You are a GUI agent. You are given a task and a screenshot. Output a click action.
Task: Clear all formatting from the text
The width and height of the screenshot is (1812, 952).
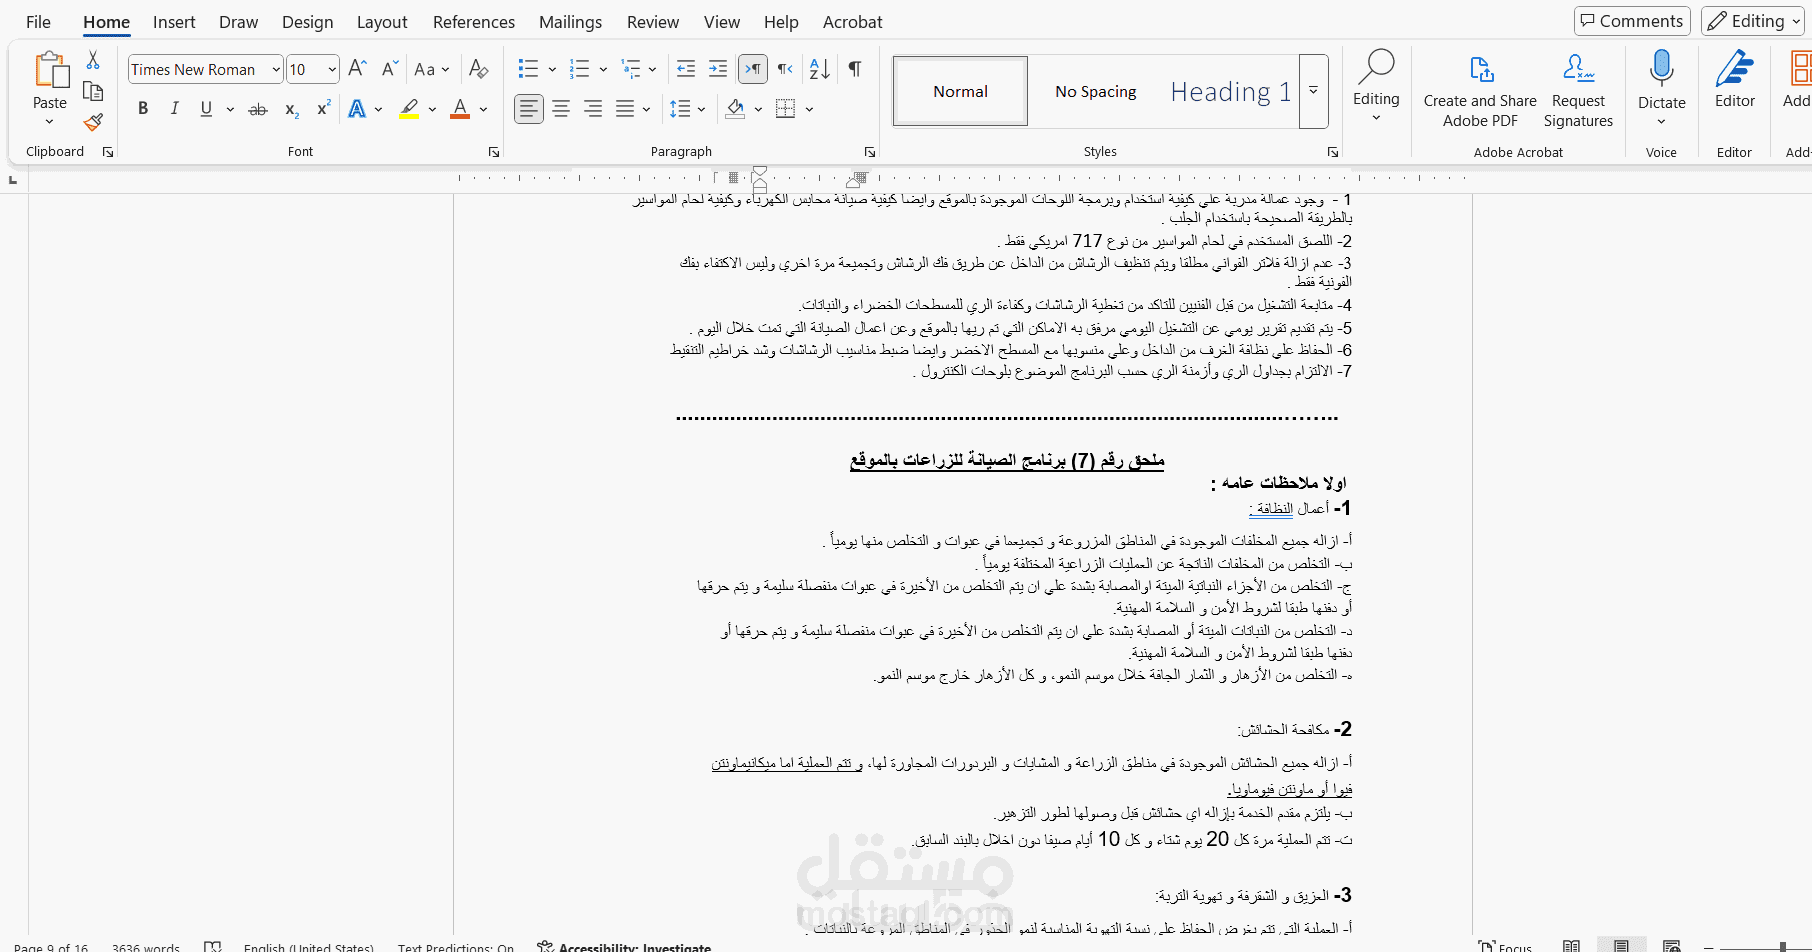(479, 69)
